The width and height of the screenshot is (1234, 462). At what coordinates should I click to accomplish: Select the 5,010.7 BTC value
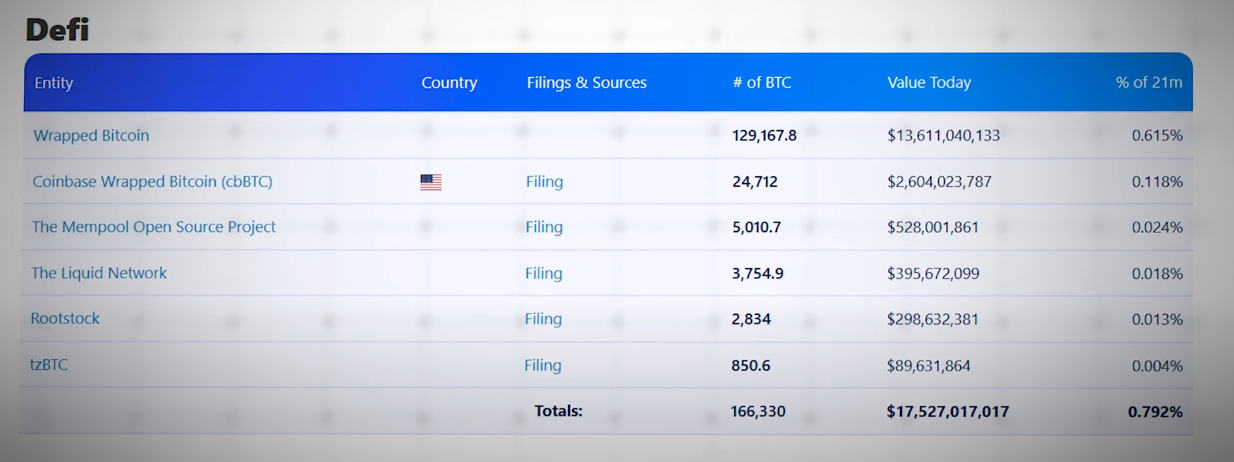[757, 227]
